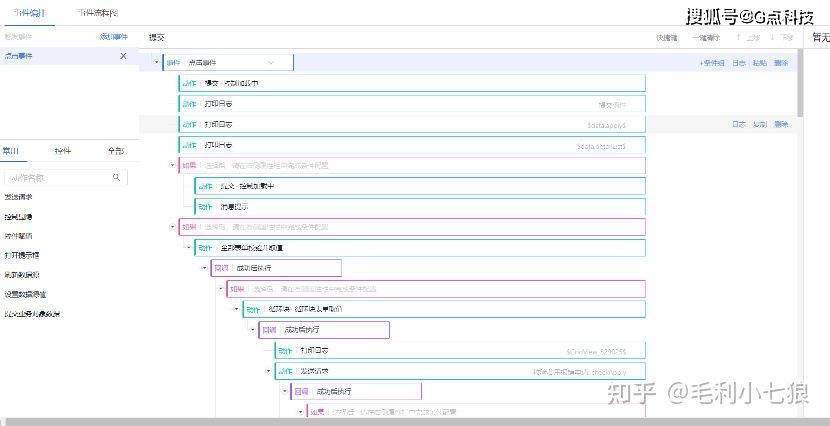Click the magnifier icon in action search box
The width and height of the screenshot is (830, 426).
[x=116, y=178]
